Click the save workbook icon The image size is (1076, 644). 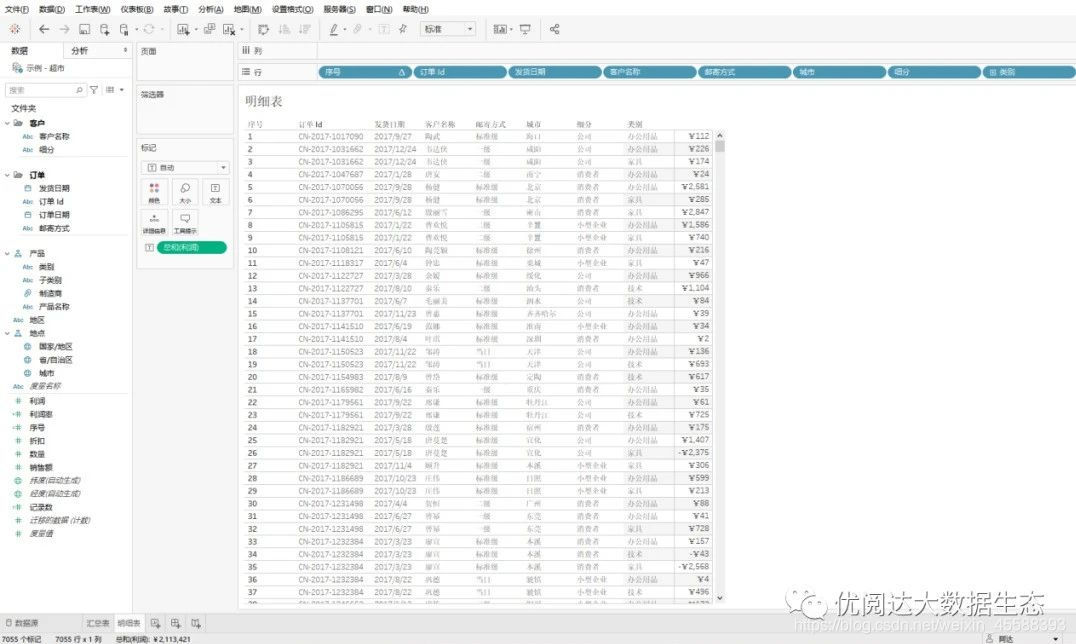pos(84,29)
